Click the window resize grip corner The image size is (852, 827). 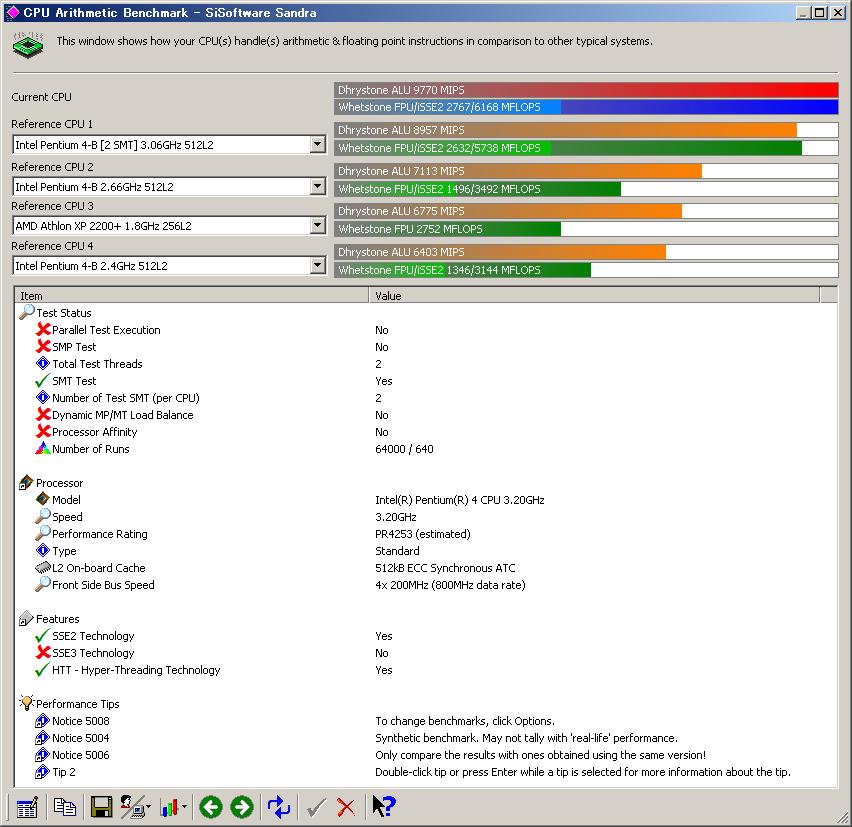843,818
